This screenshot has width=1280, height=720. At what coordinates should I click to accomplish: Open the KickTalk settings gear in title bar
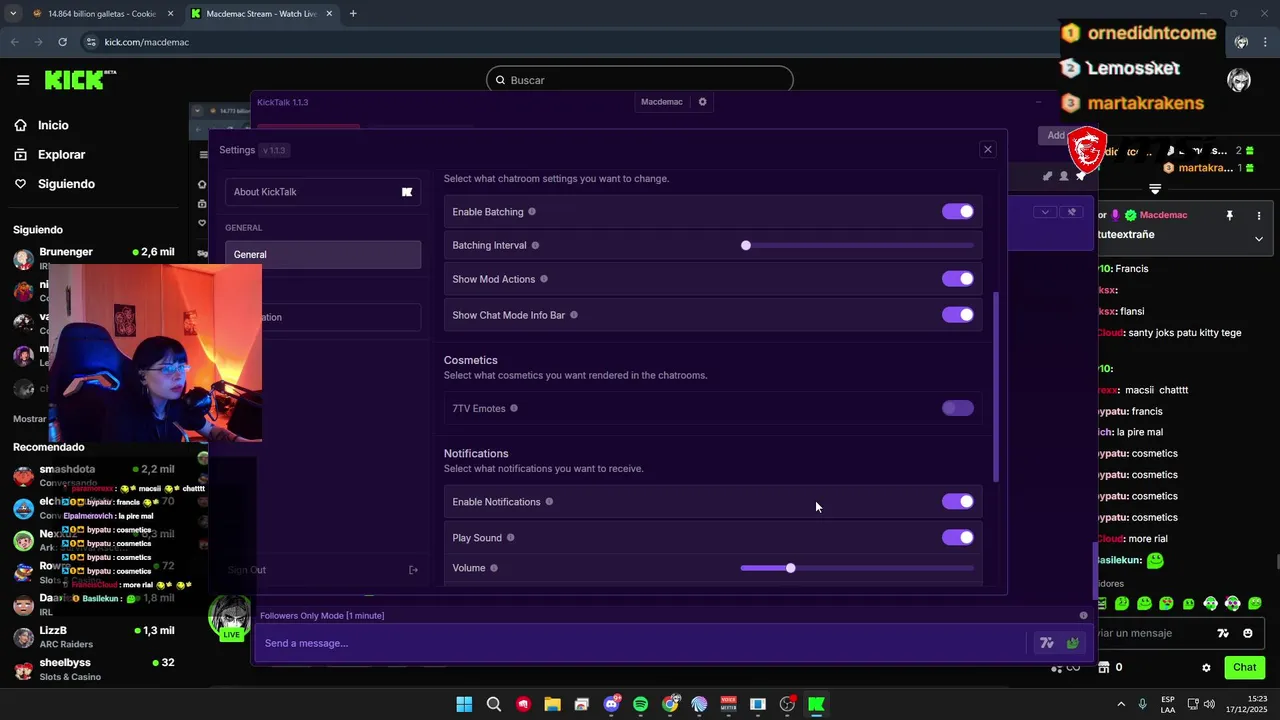click(x=702, y=102)
